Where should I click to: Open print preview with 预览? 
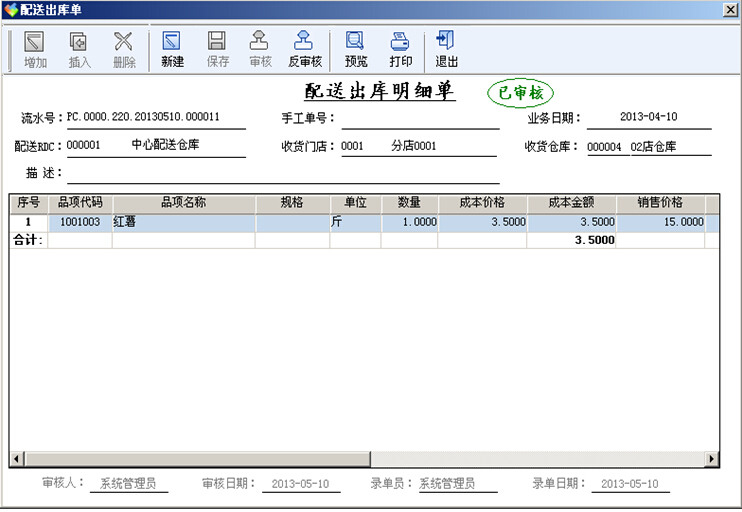click(355, 49)
